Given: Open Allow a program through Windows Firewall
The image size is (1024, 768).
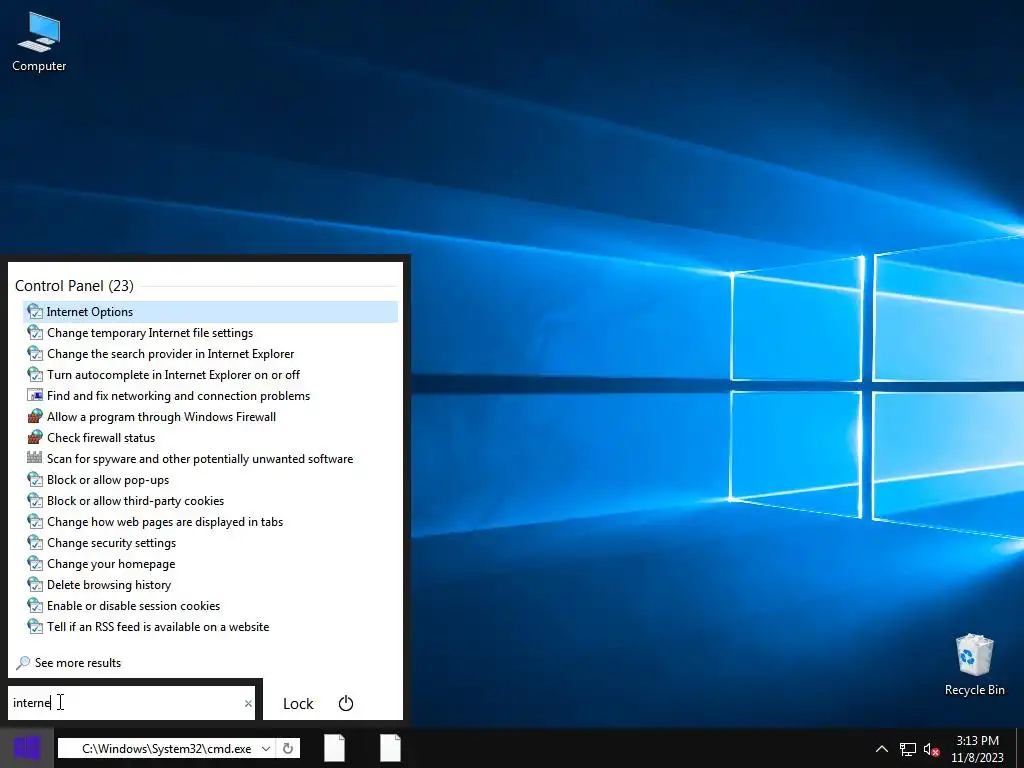Looking at the screenshot, I should click(210, 417).
